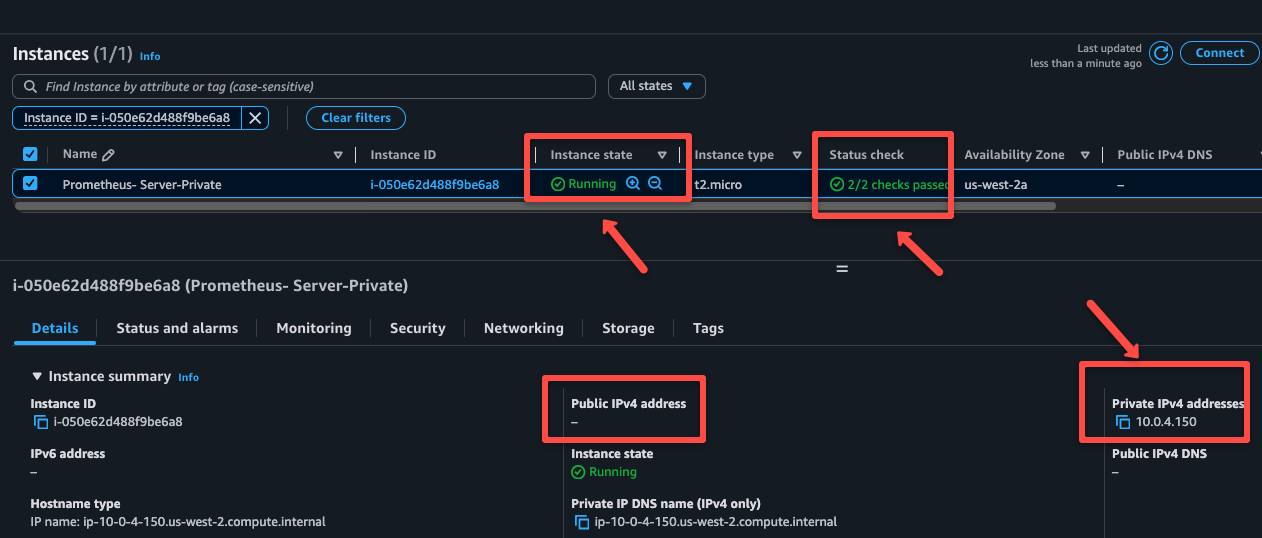Click zoom-in filter icon next to Running
The height and width of the screenshot is (538, 1262).
[x=632, y=183]
